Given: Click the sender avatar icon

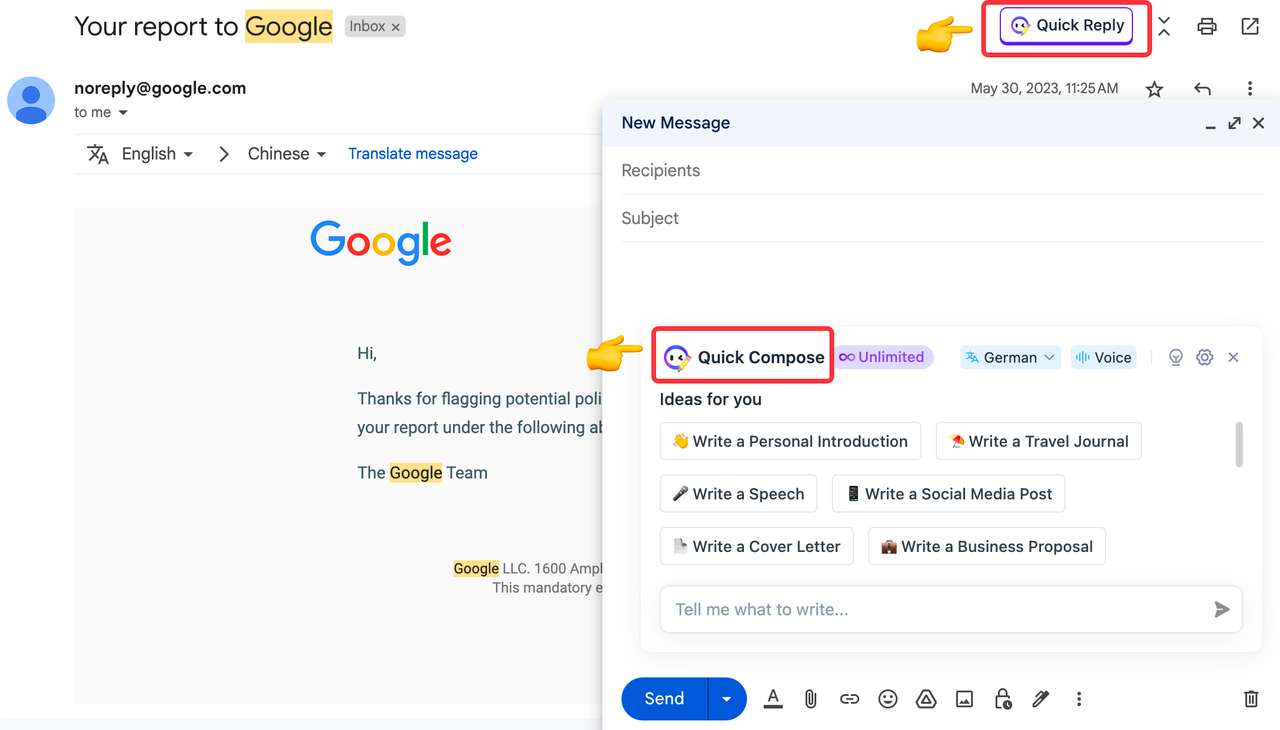Looking at the screenshot, I should [31, 100].
